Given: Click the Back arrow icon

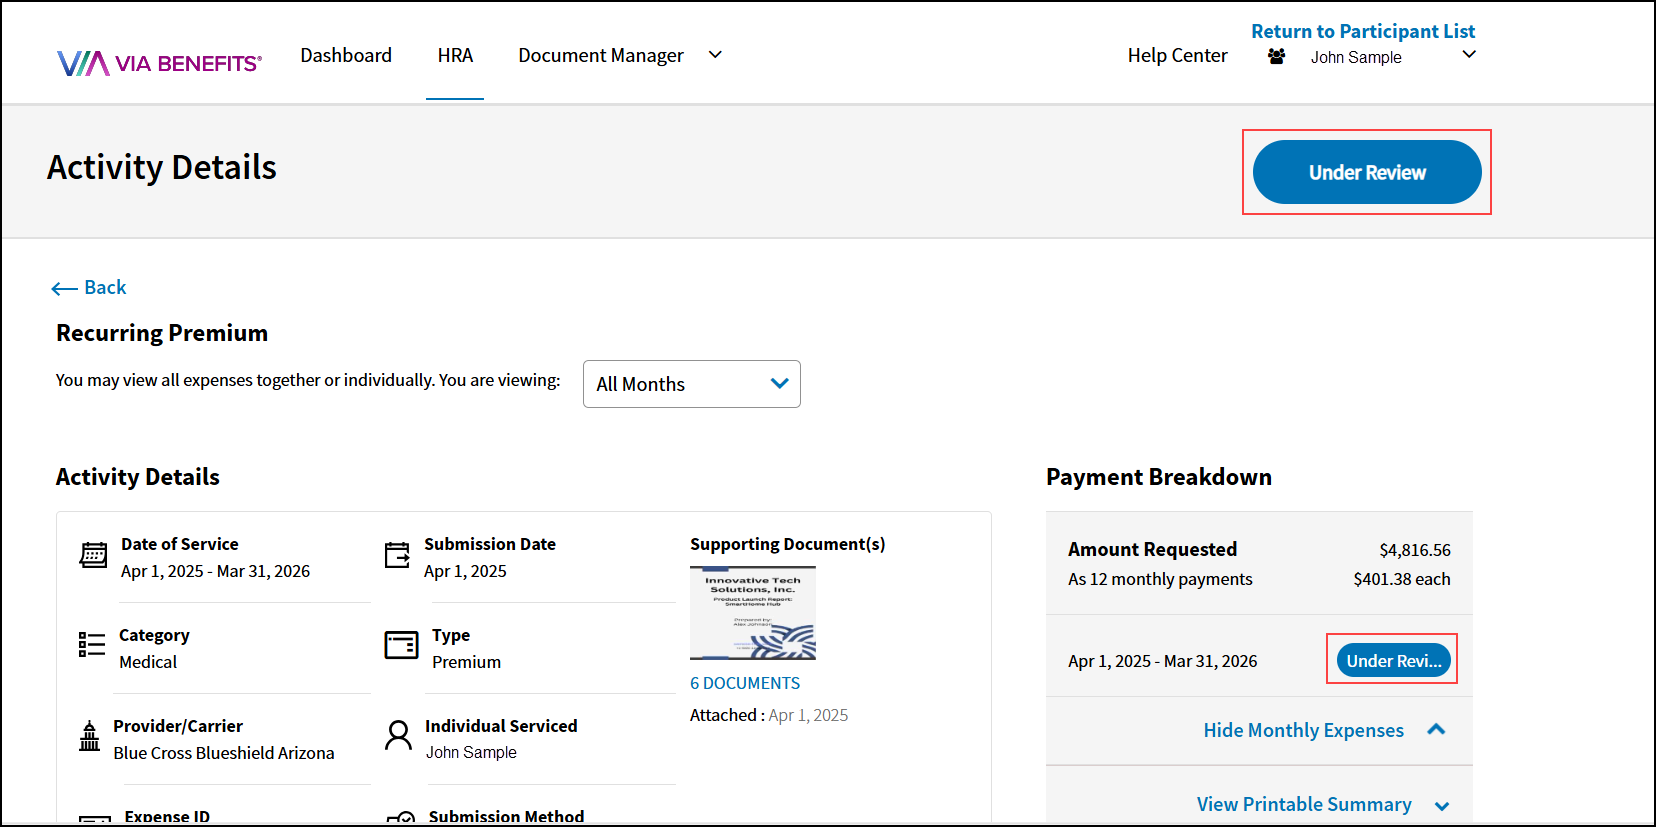Looking at the screenshot, I should 65,289.
